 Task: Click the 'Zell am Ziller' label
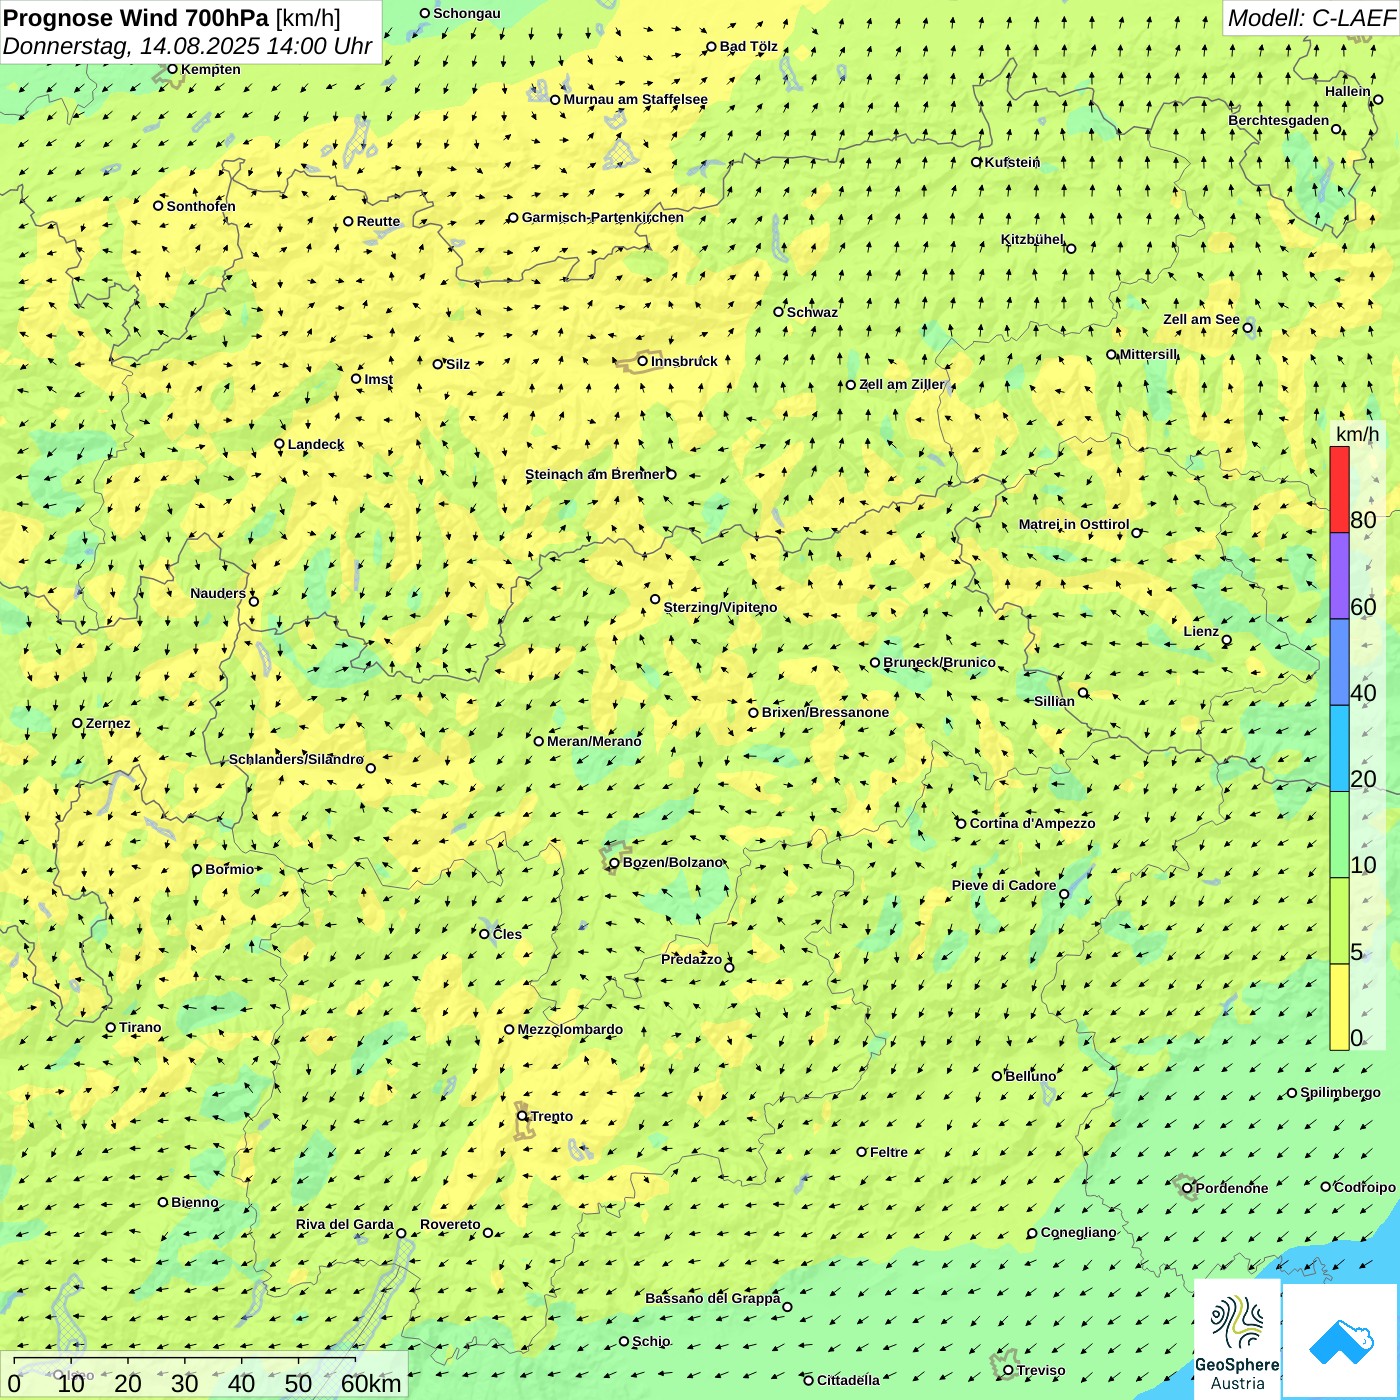[x=901, y=384]
